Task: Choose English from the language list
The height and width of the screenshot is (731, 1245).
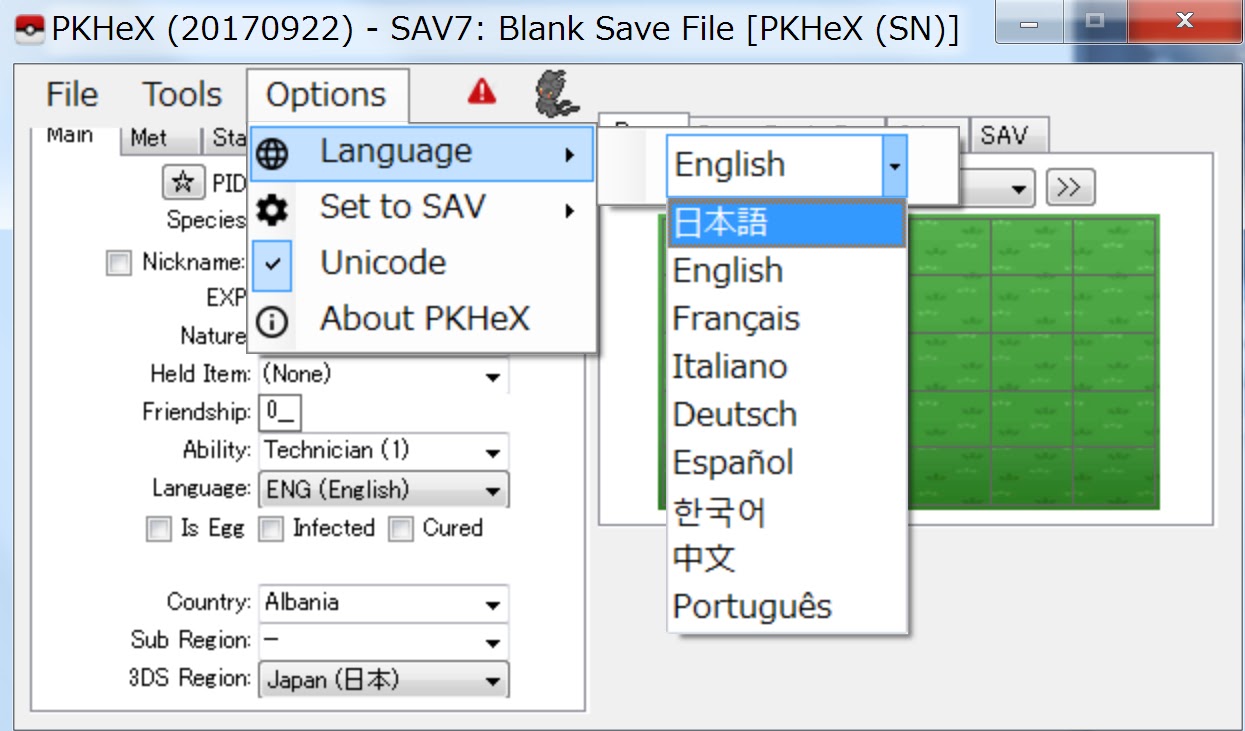Action: tap(787, 270)
